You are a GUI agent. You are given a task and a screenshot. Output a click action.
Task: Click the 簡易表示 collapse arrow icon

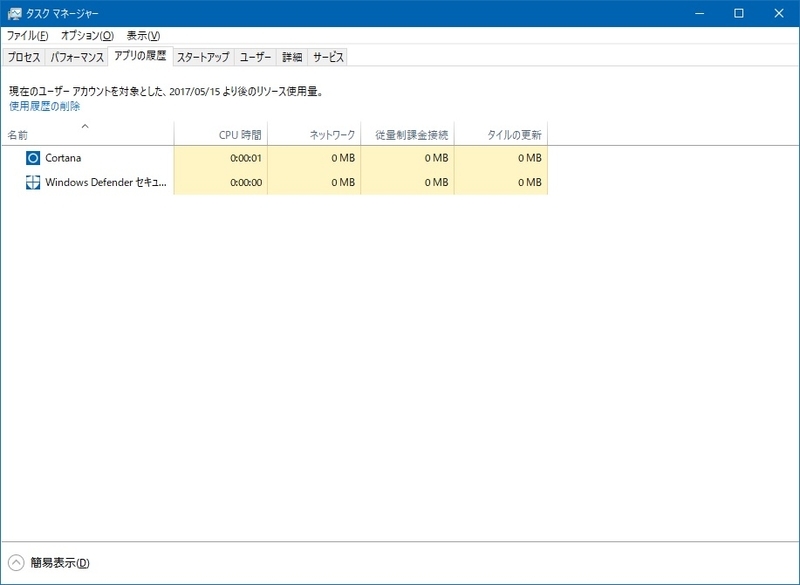[x=16, y=563]
